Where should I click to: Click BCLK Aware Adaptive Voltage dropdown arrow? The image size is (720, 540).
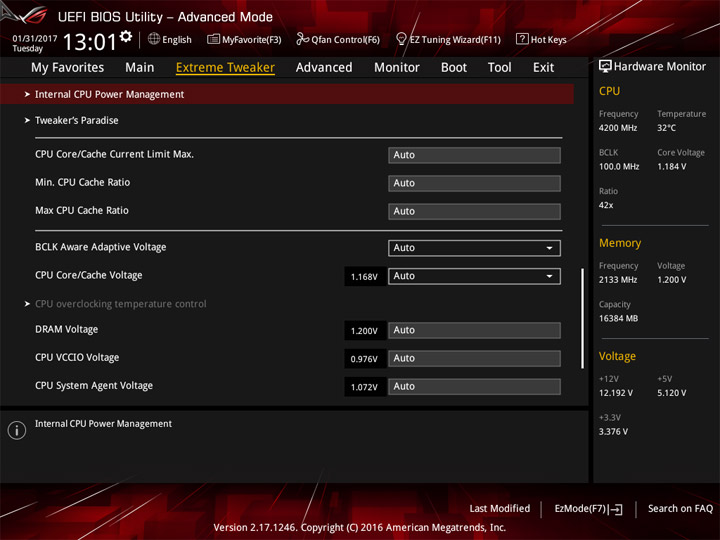coord(549,248)
